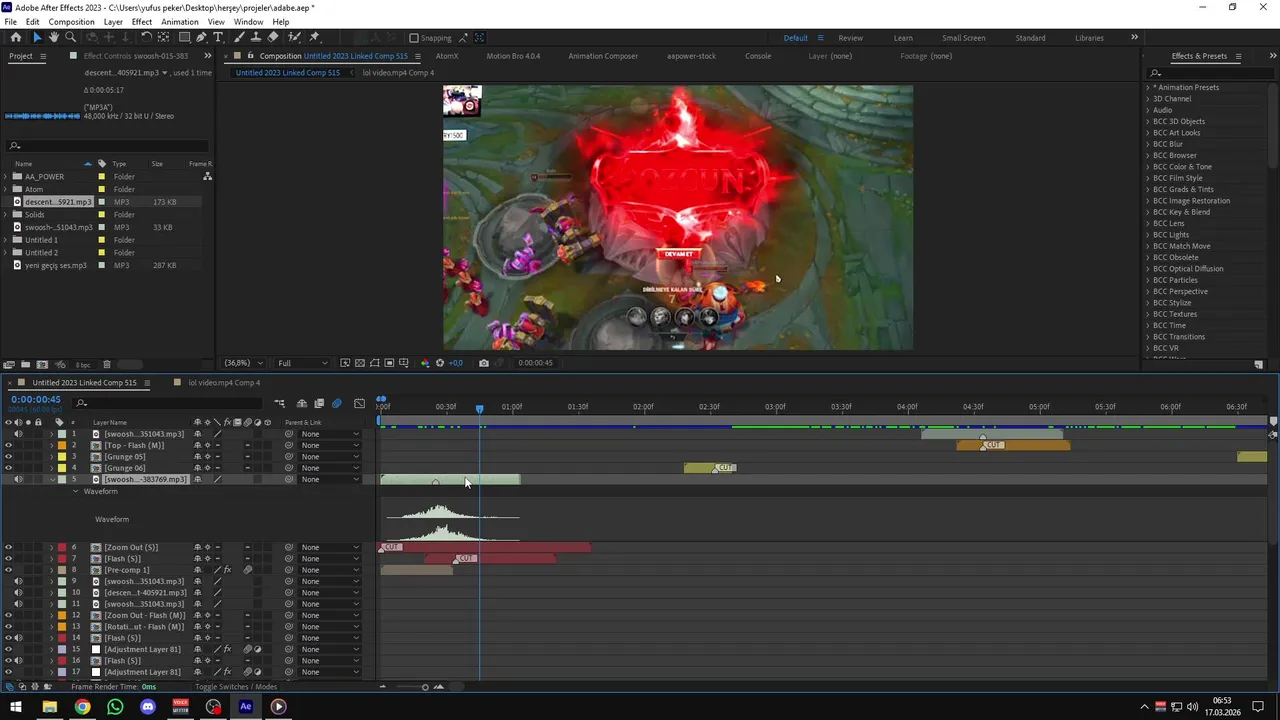Open Discord from the taskbar
This screenshot has height=720, width=1280.
(148, 707)
